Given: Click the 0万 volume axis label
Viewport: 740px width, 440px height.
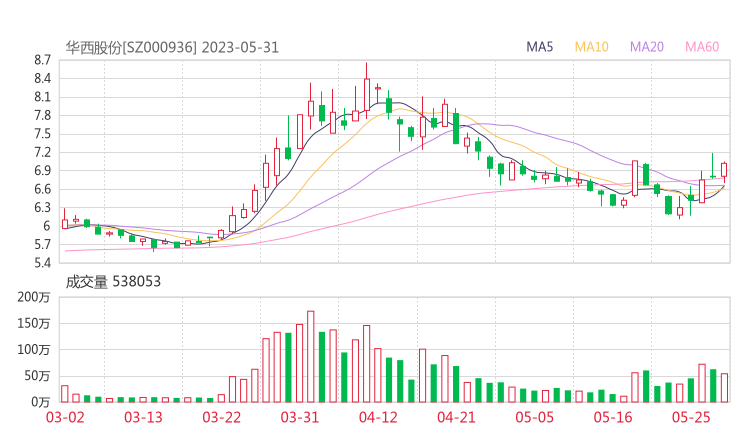Looking at the screenshot, I should coord(41,402).
